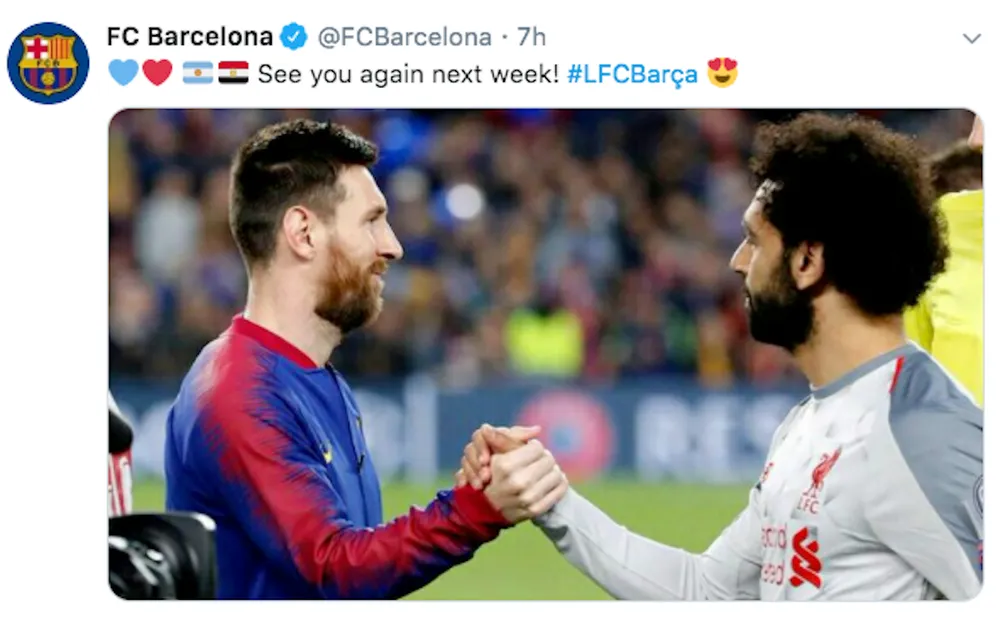The height and width of the screenshot is (624, 1000).
Task: Expand the tweet options chevron menu
Action: (x=971, y=39)
